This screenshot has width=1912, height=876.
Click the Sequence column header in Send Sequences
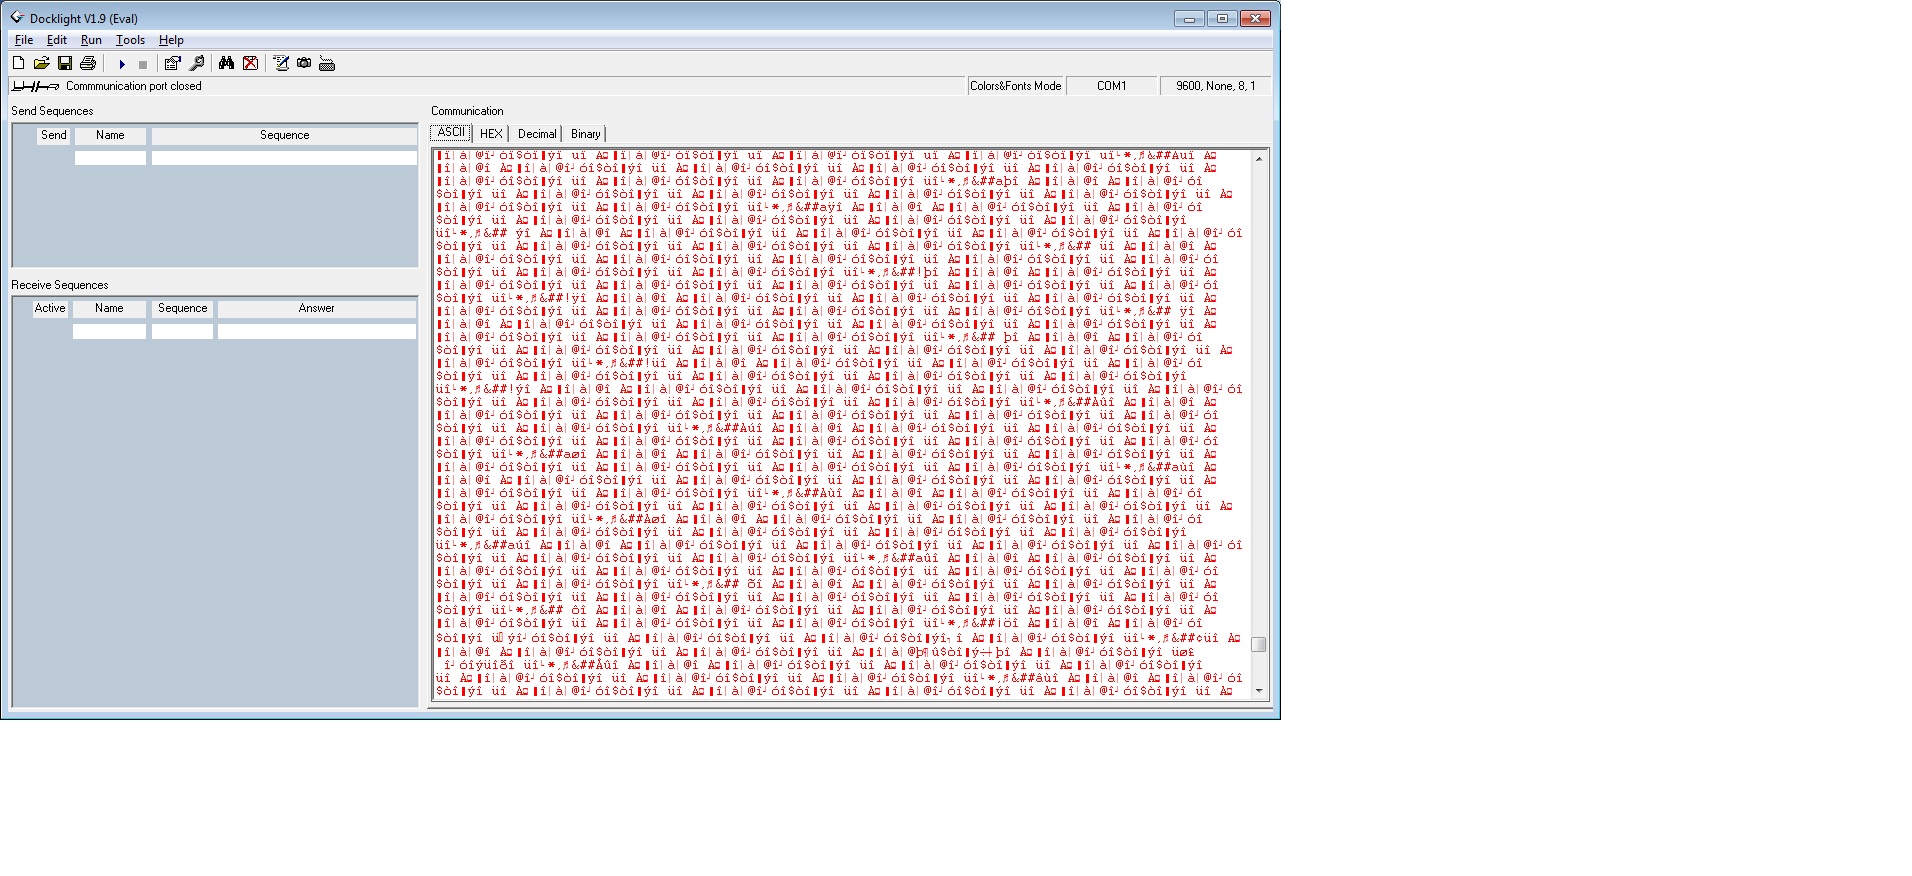[284, 135]
